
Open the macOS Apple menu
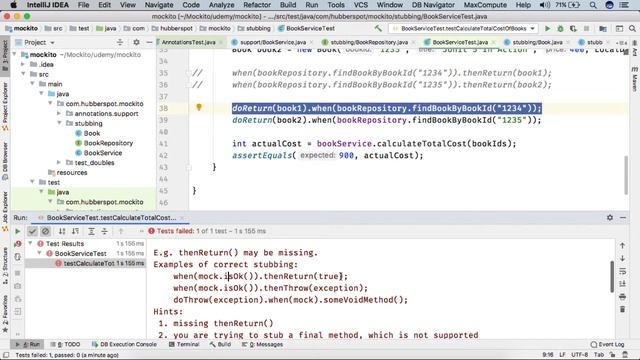pos(13,5)
